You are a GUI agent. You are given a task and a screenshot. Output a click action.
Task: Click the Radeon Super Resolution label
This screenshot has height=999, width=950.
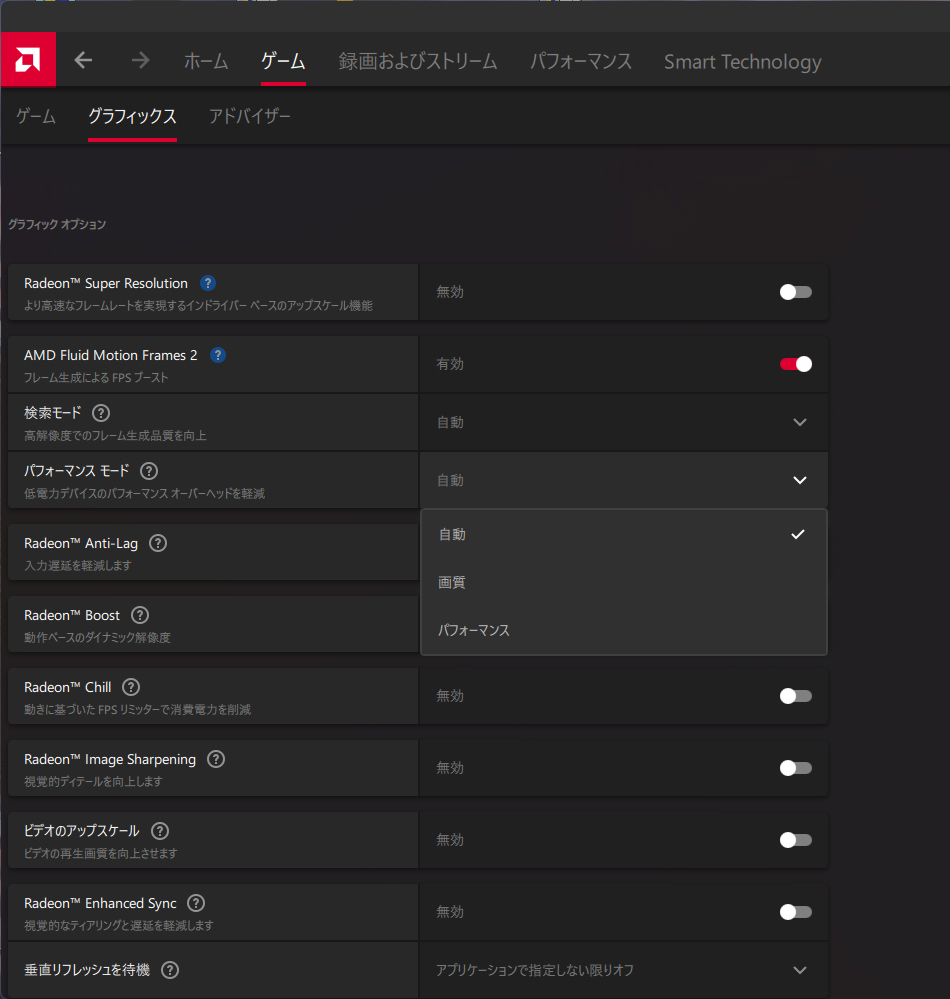[106, 284]
